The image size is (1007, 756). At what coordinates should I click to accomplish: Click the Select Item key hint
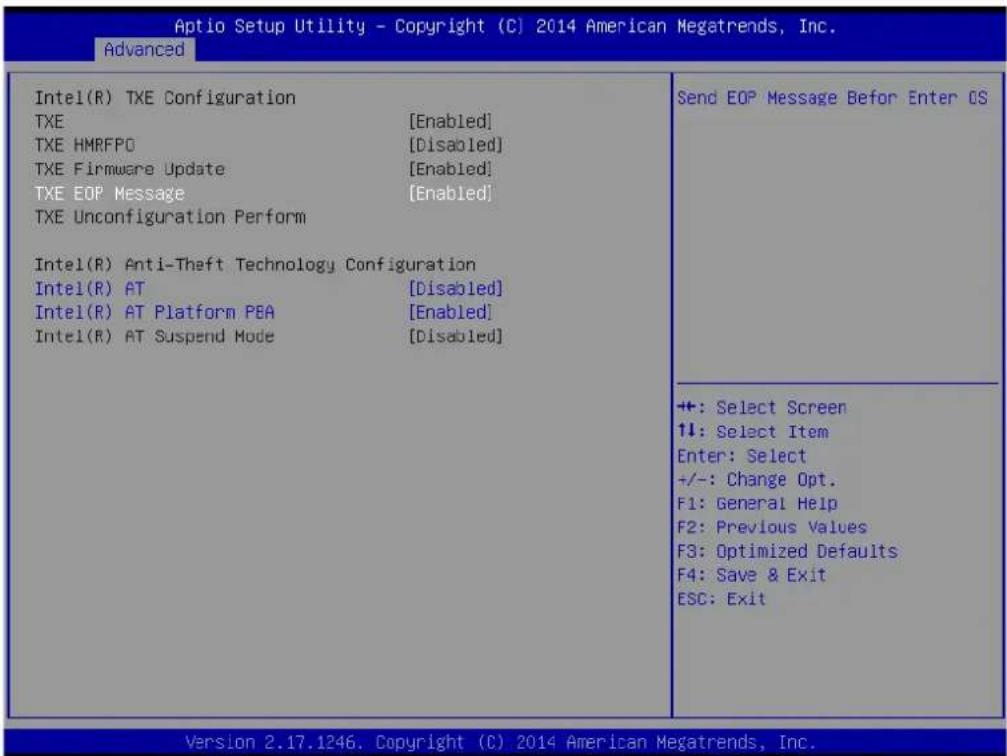[x=753, y=432]
